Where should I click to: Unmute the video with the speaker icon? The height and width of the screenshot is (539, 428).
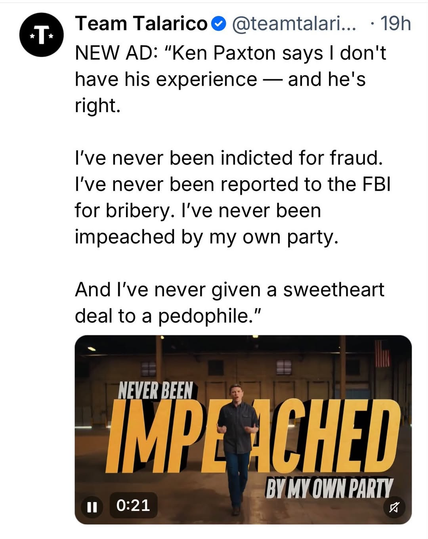(x=394, y=507)
